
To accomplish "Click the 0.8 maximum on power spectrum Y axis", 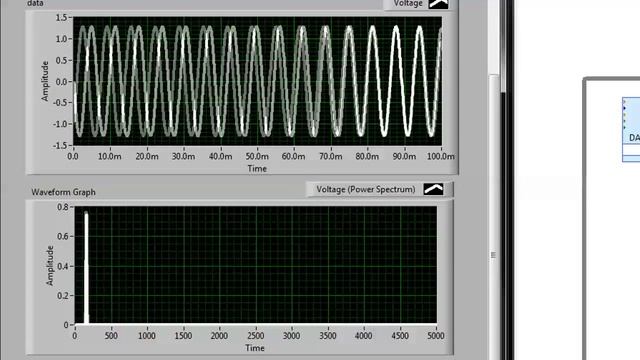I will 63,207.
